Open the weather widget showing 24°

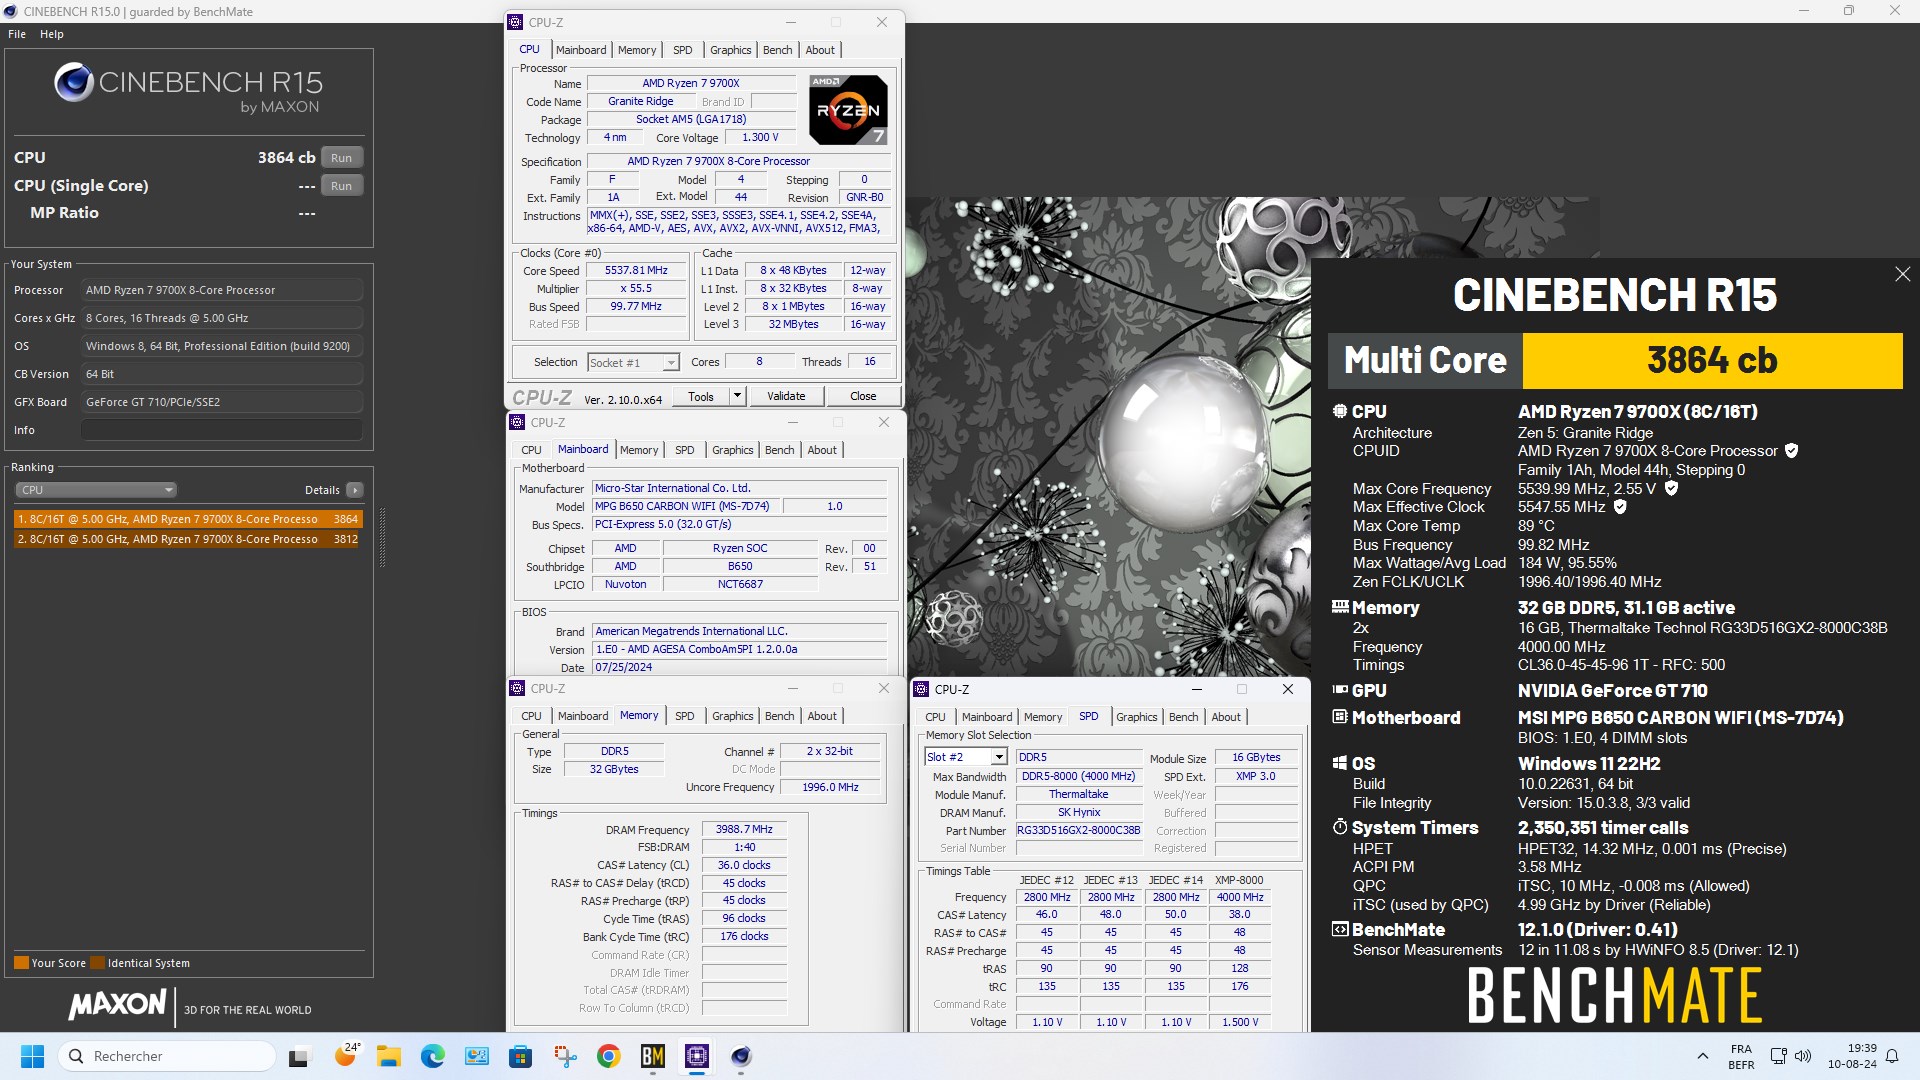(x=345, y=1056)
